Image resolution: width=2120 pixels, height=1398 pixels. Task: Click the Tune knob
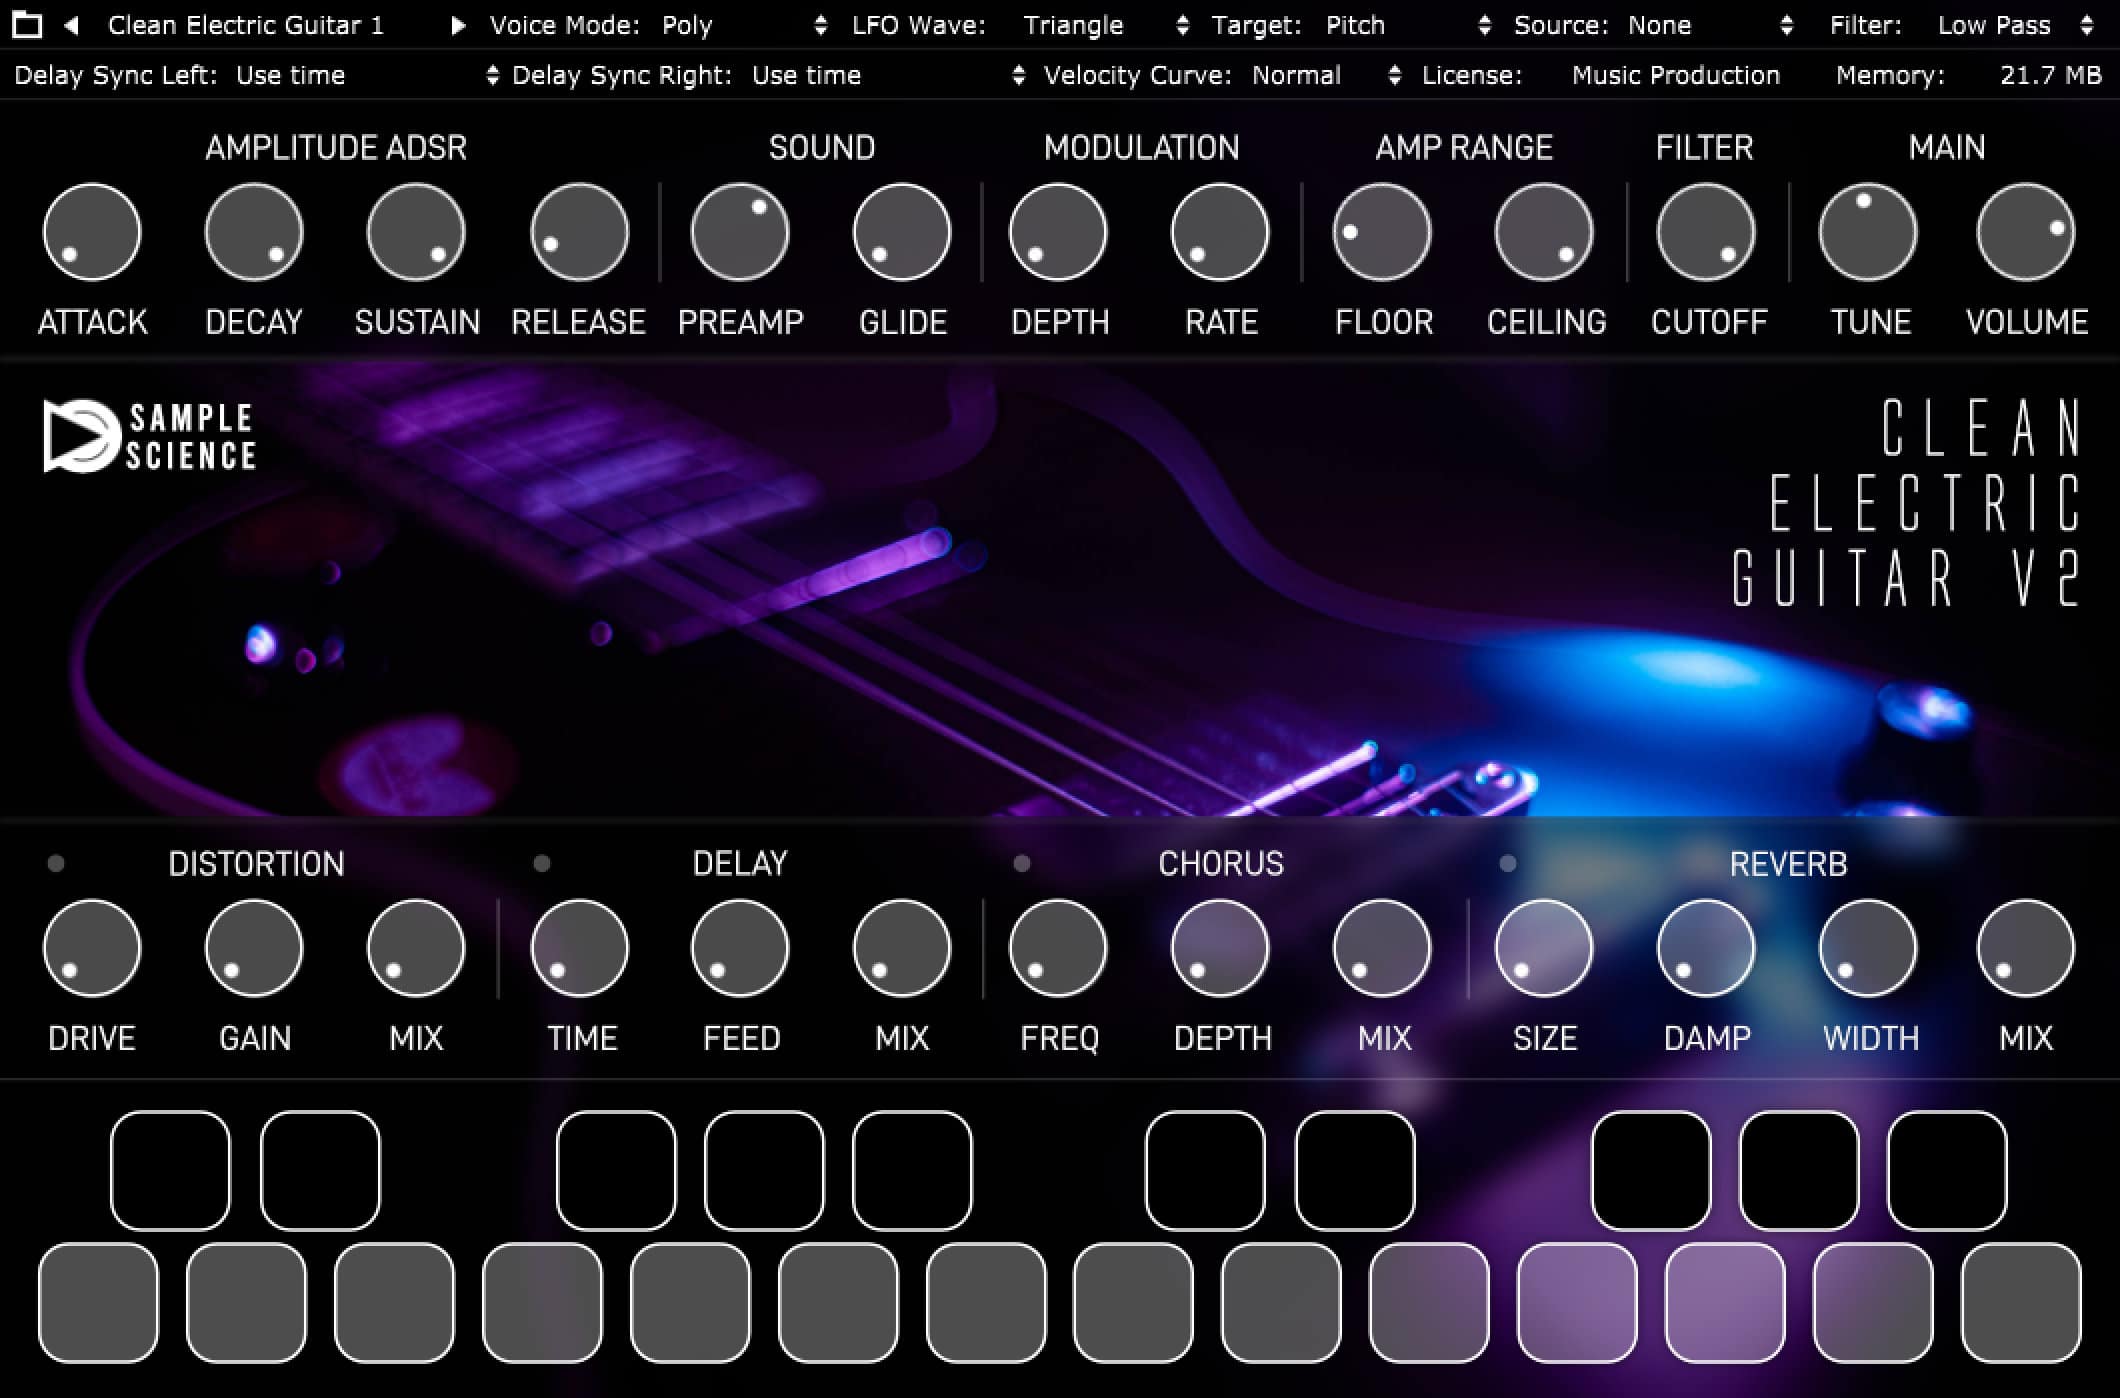1868,232
